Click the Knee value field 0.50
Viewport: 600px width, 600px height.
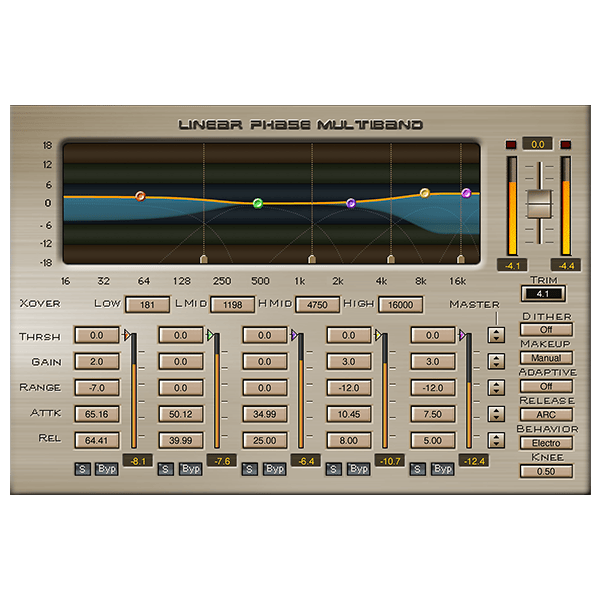[546, 471]
